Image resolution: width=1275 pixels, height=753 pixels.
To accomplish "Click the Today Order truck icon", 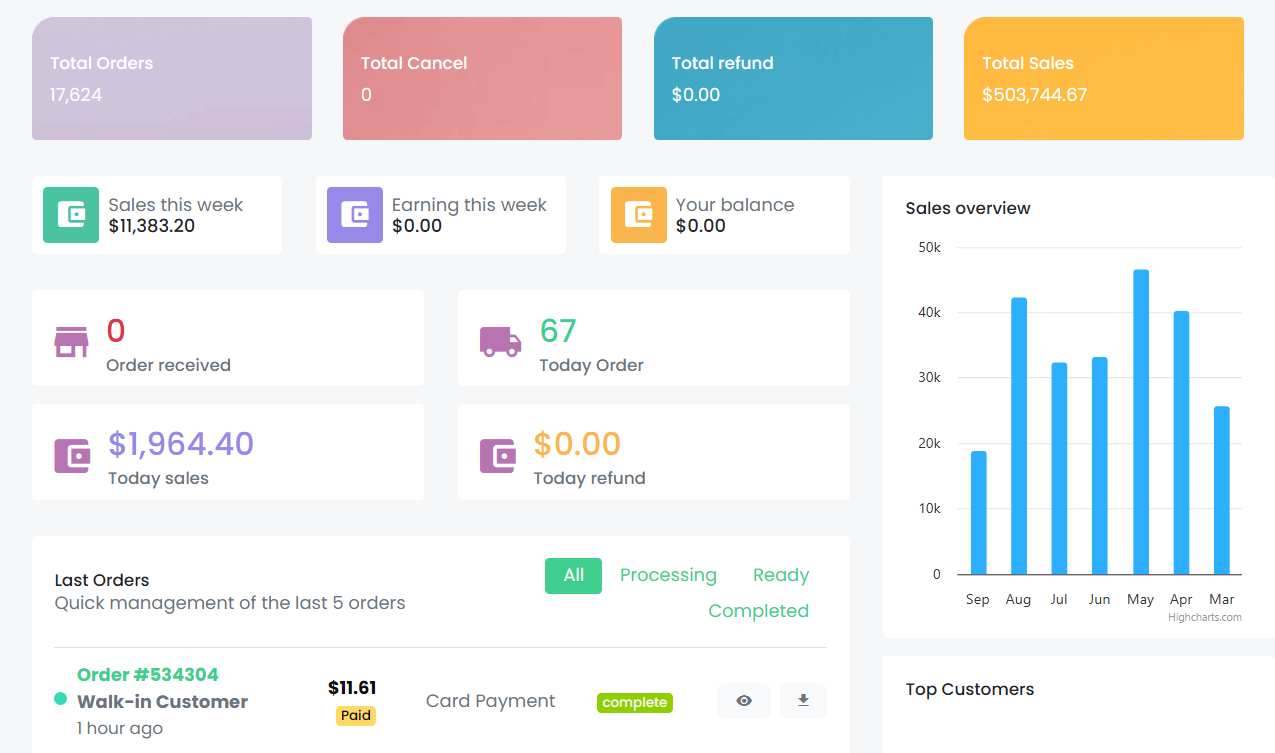I will tap(500, 341).
